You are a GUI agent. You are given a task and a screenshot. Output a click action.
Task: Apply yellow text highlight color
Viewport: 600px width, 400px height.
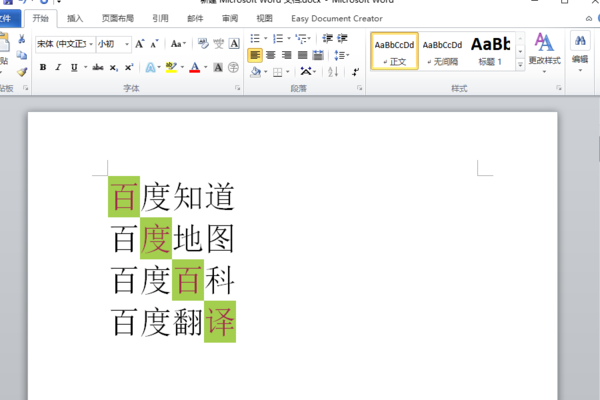pyautogui.click(x=171, y=68)
